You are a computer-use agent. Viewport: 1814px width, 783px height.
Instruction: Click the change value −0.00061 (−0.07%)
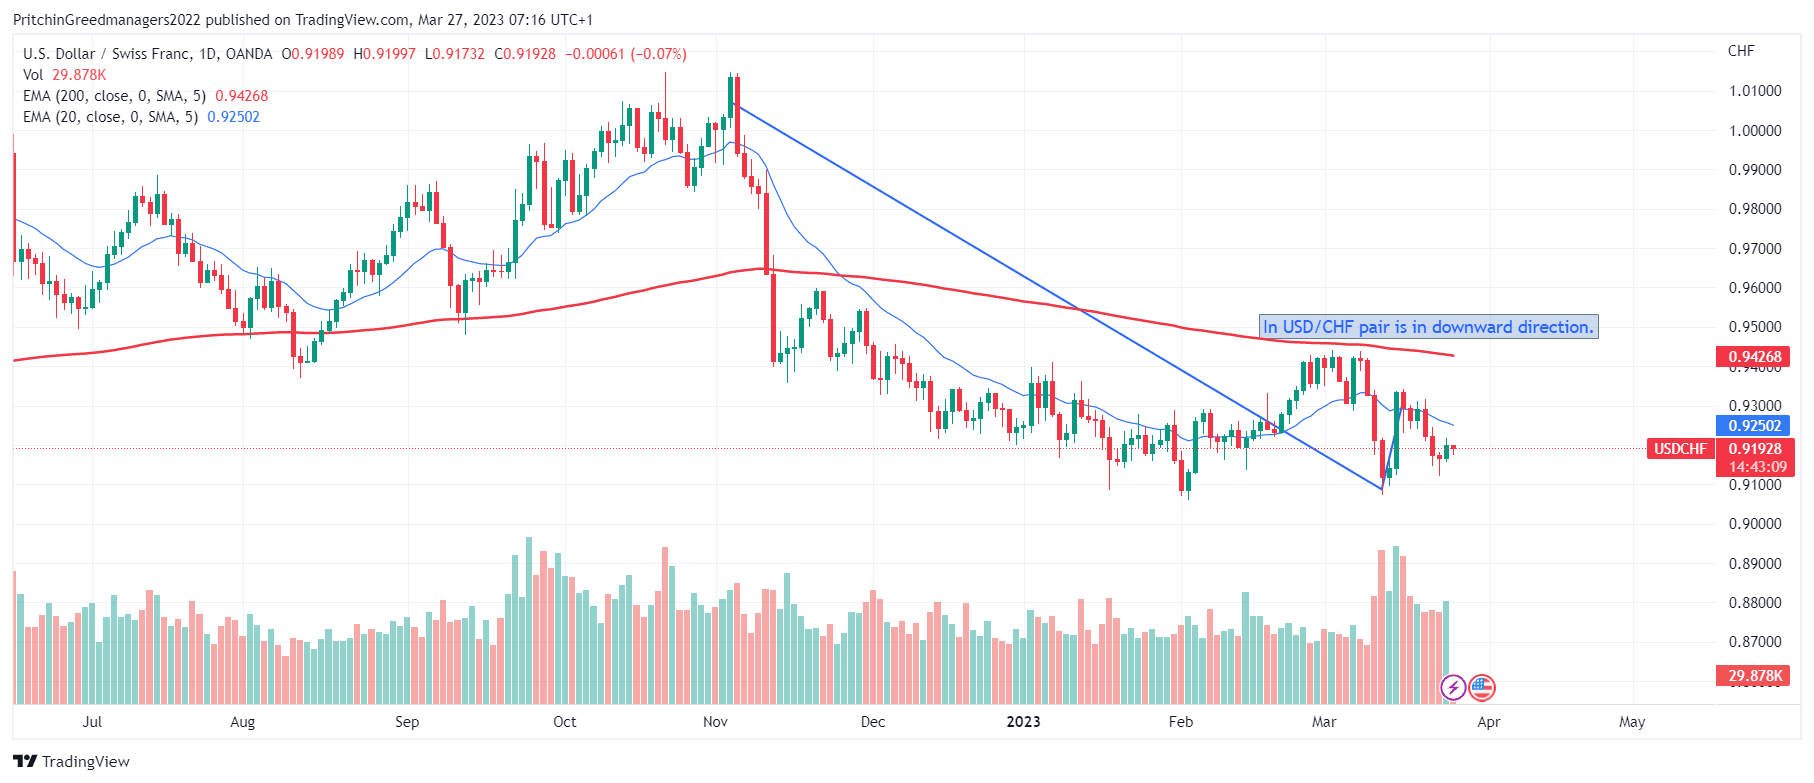tap(626, 54)
